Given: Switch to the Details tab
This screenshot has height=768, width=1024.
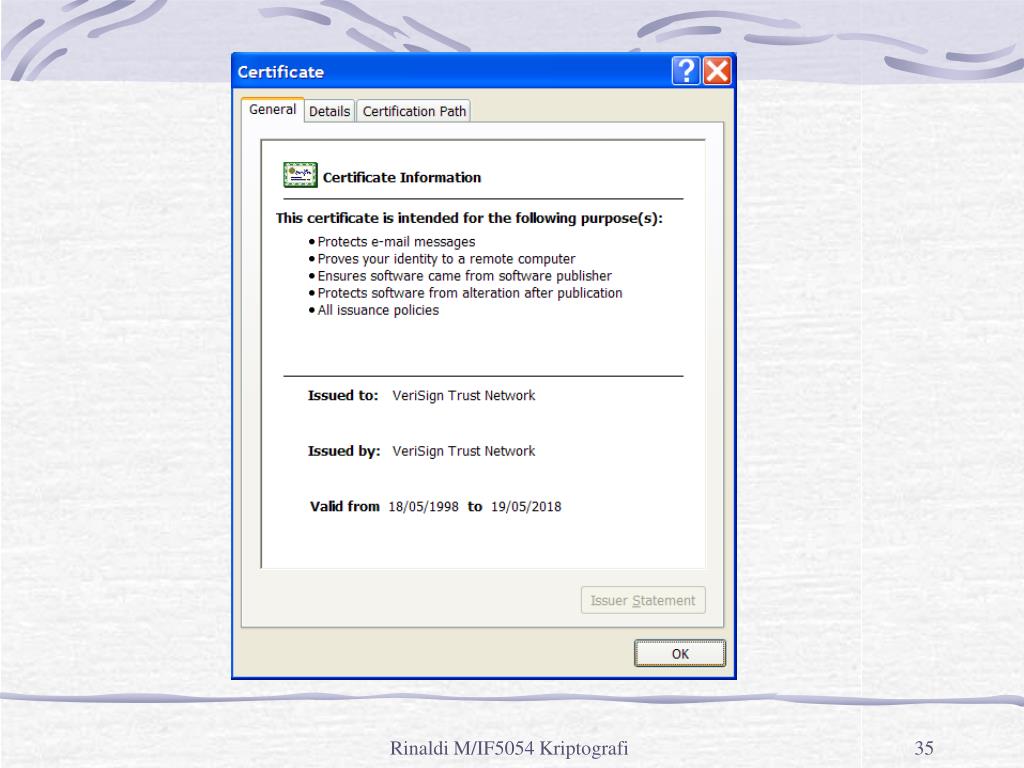Looking at the screenshot, I should tap(329, 111).
